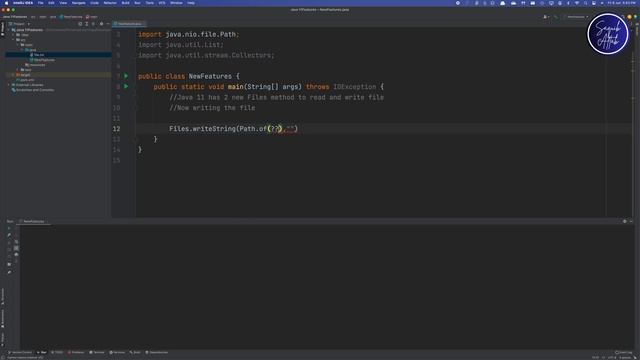Click the select opened file icon in Project panel
640x360 pixels.
[80, 24]
